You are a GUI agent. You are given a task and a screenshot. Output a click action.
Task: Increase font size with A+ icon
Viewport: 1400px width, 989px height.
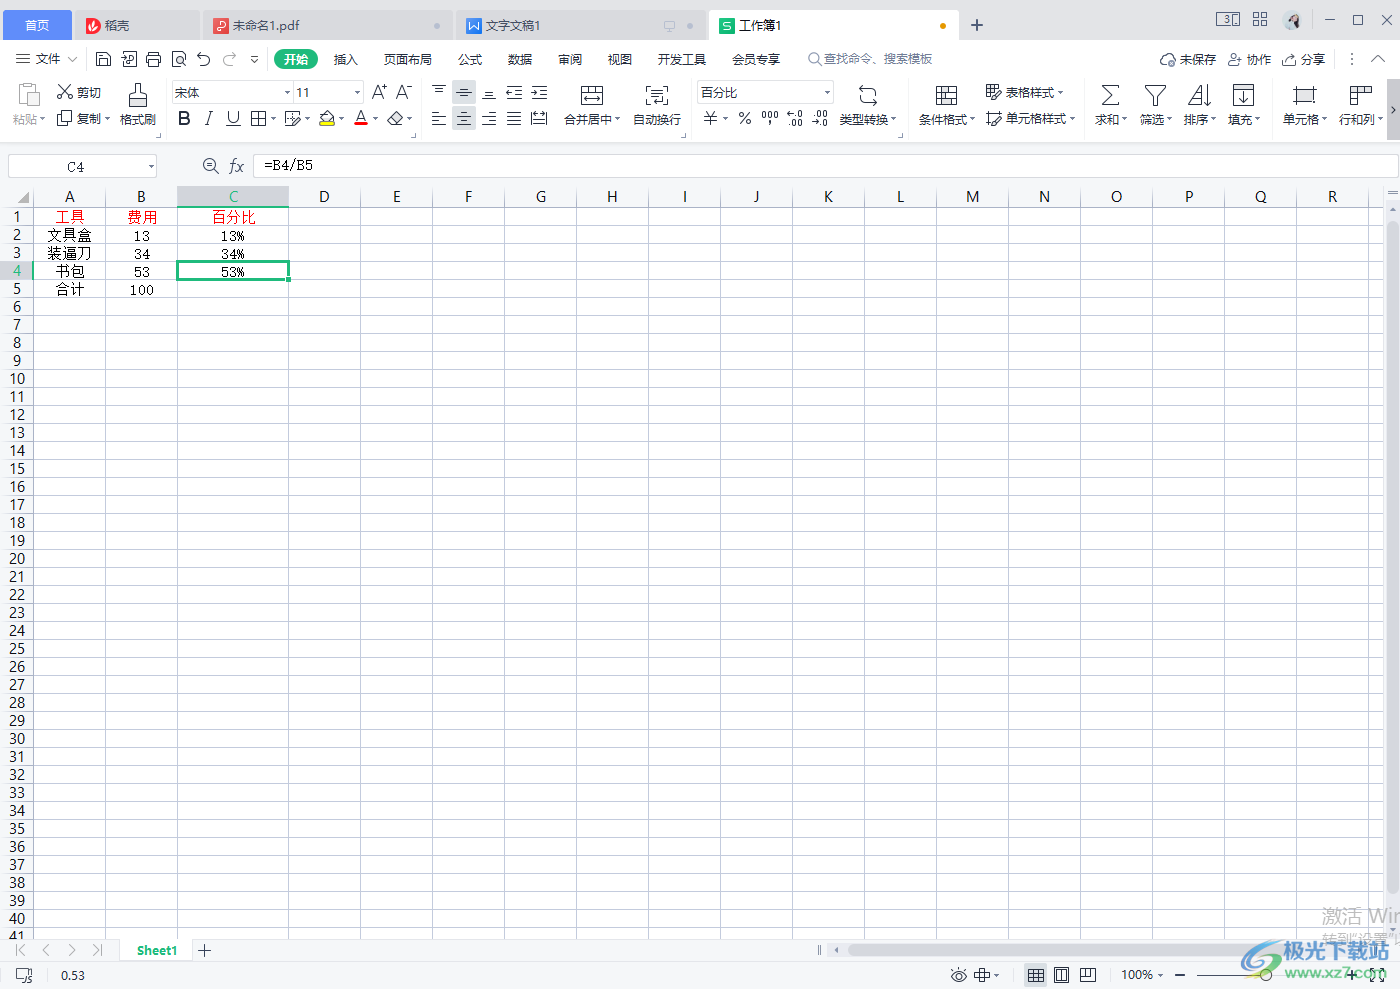(379, 92)
